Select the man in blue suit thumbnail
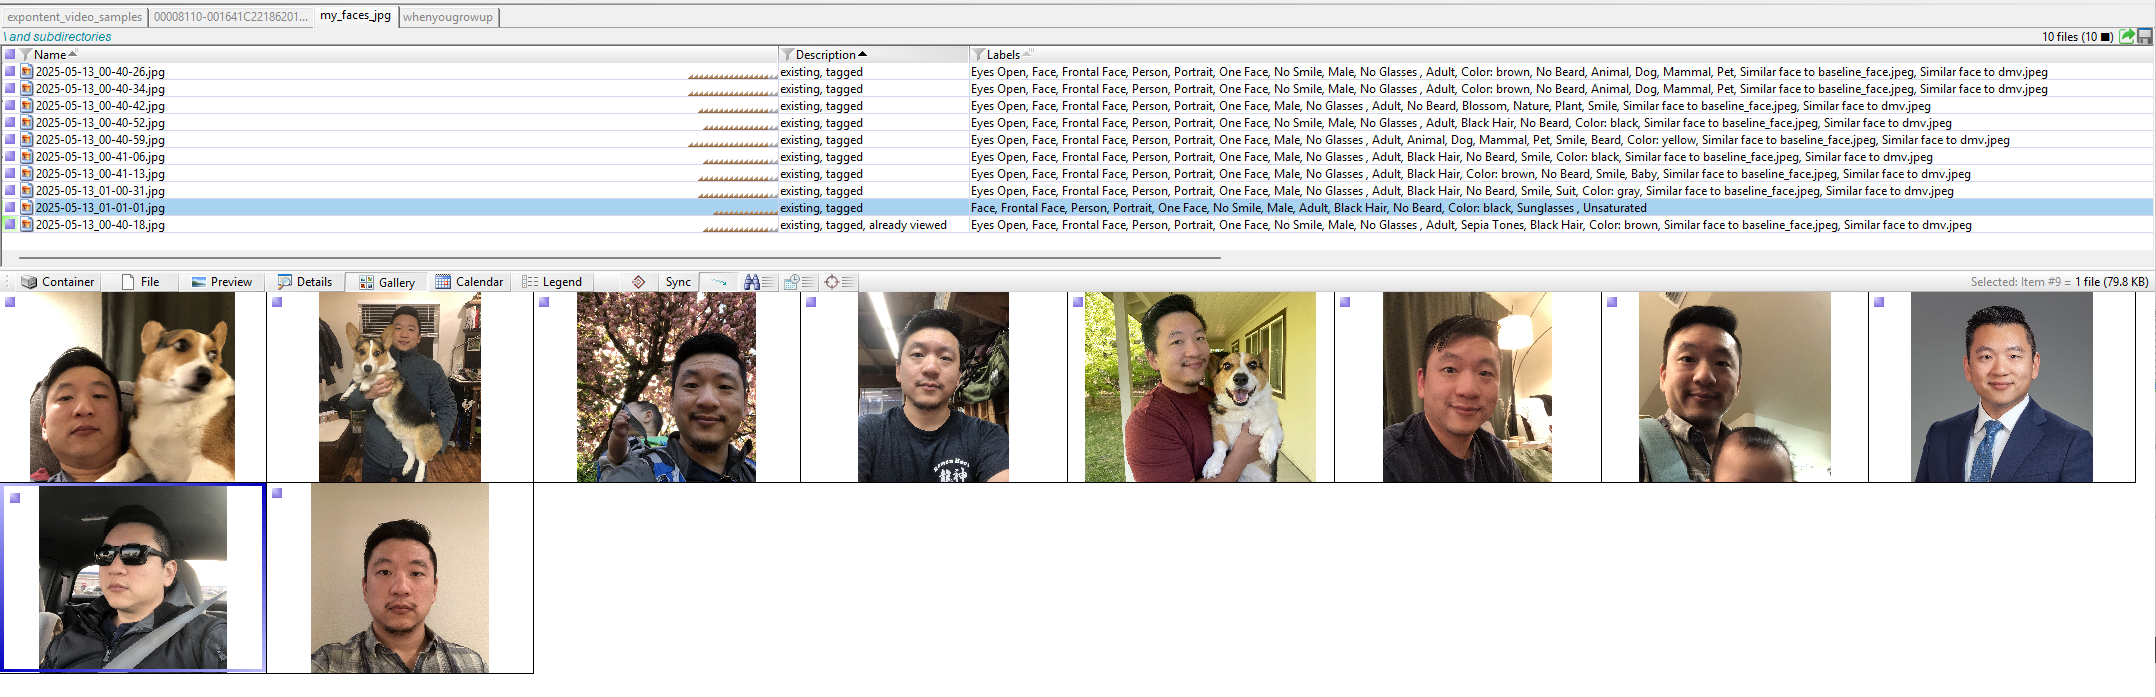 pos(2001,387)
